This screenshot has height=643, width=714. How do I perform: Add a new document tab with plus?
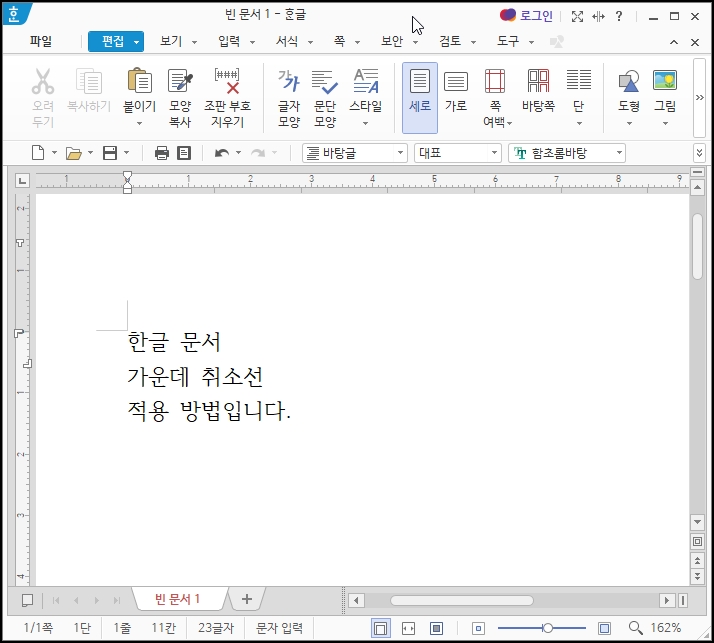[246, 599]
